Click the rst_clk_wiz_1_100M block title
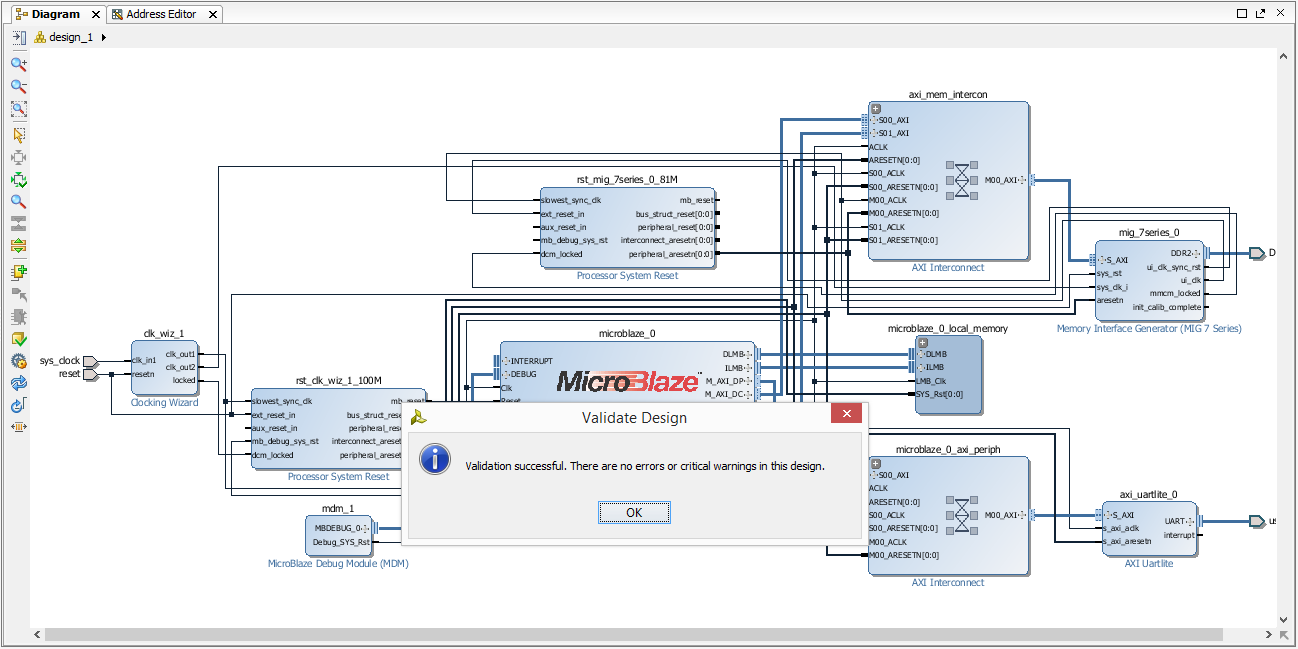 pos(338,380)
